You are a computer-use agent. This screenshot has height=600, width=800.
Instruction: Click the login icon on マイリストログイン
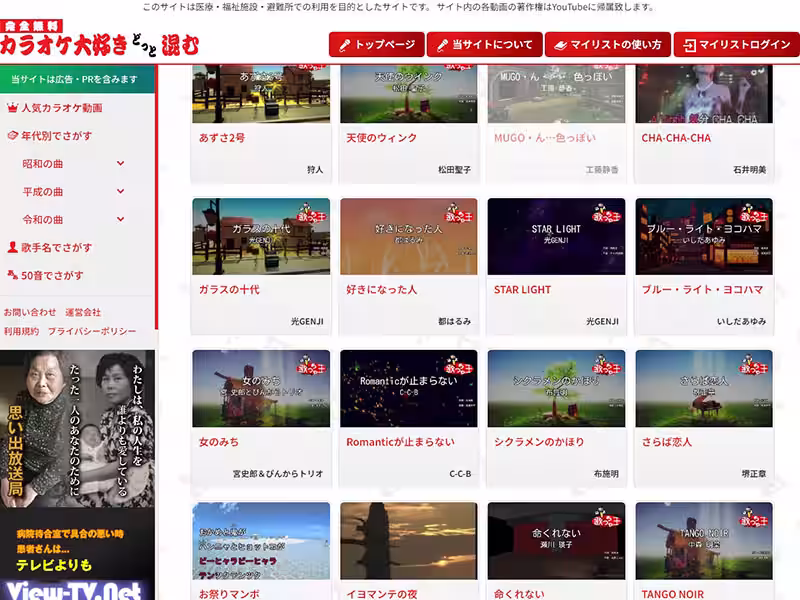690,45
